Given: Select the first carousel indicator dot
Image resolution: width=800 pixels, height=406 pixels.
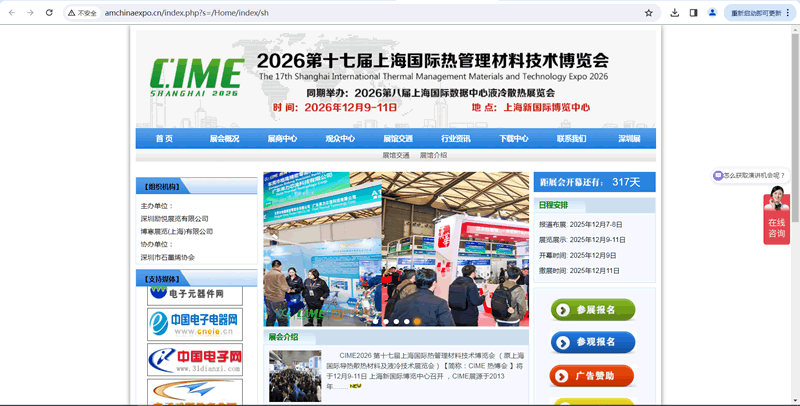Looking at the screenshot, I should click(x=375, y=321).
